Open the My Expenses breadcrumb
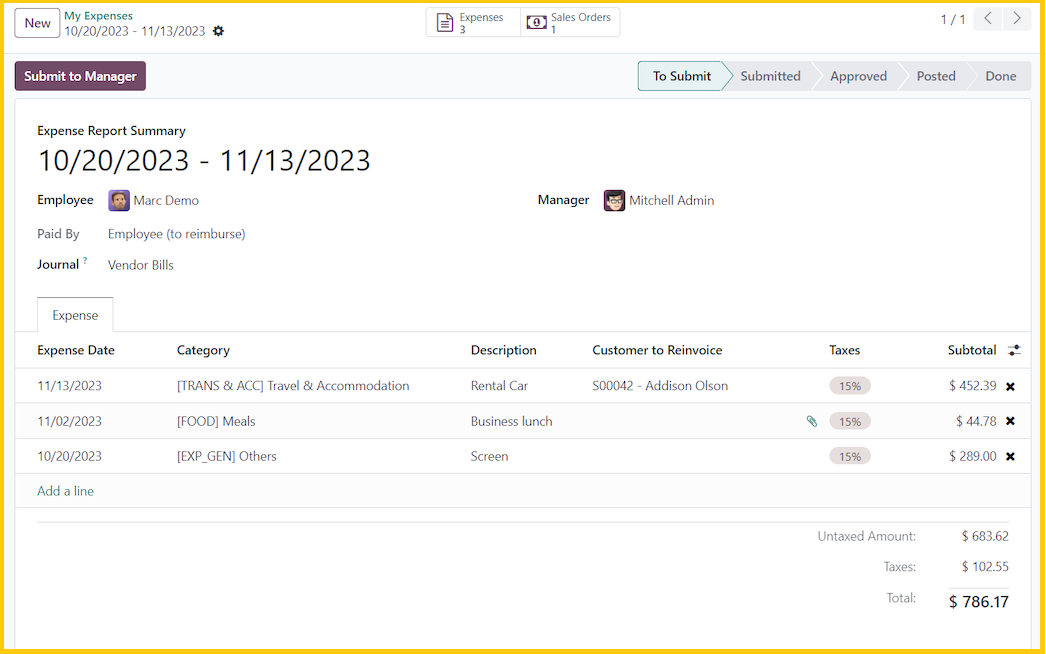 pos(98,15)
